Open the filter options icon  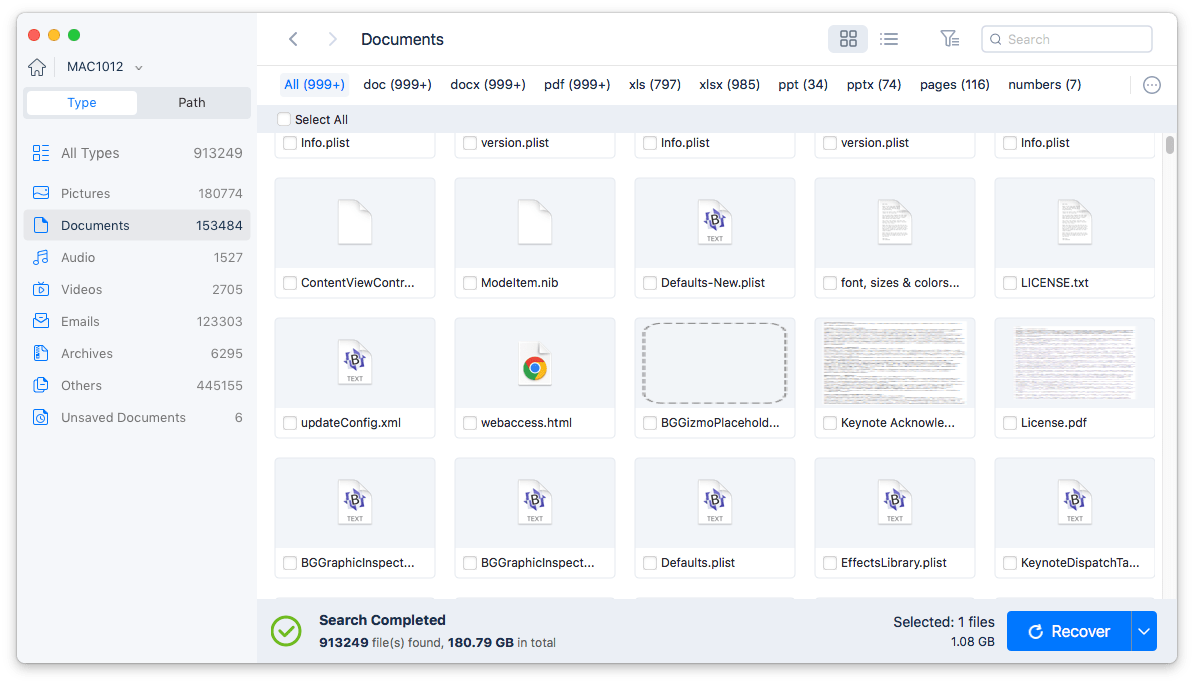point(949,39)
